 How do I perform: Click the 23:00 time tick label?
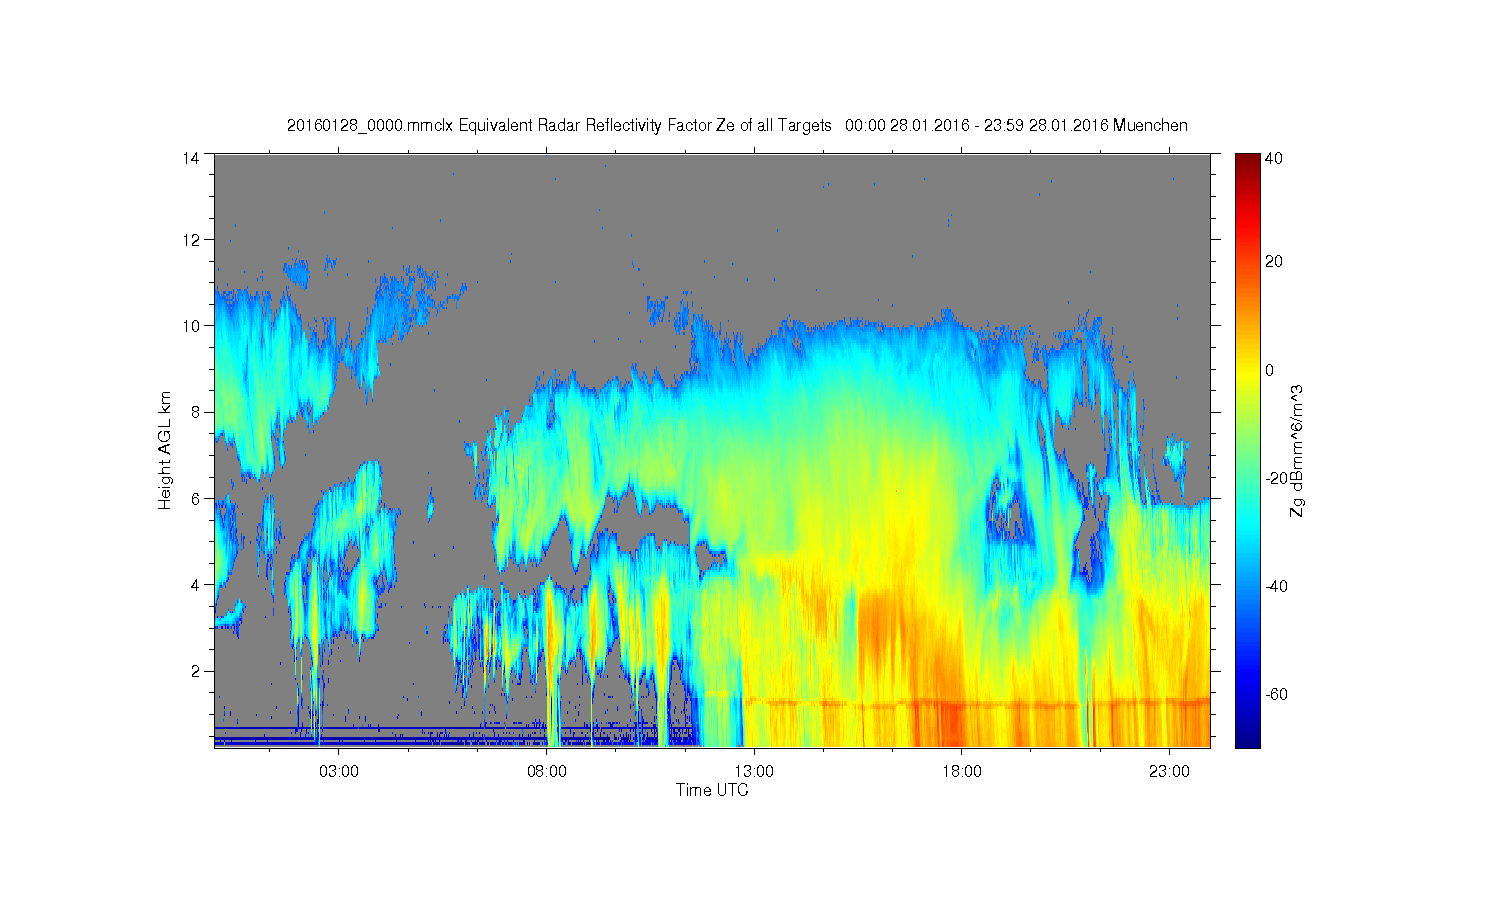[x=1169, y=772]
